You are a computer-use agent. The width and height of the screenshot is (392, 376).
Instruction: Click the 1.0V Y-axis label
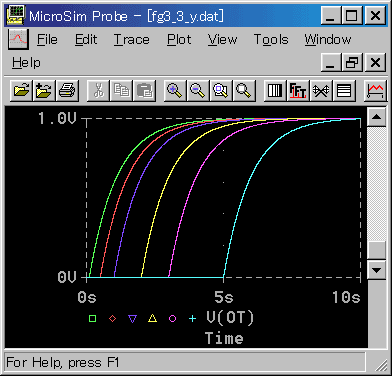(x=57, y=118)
